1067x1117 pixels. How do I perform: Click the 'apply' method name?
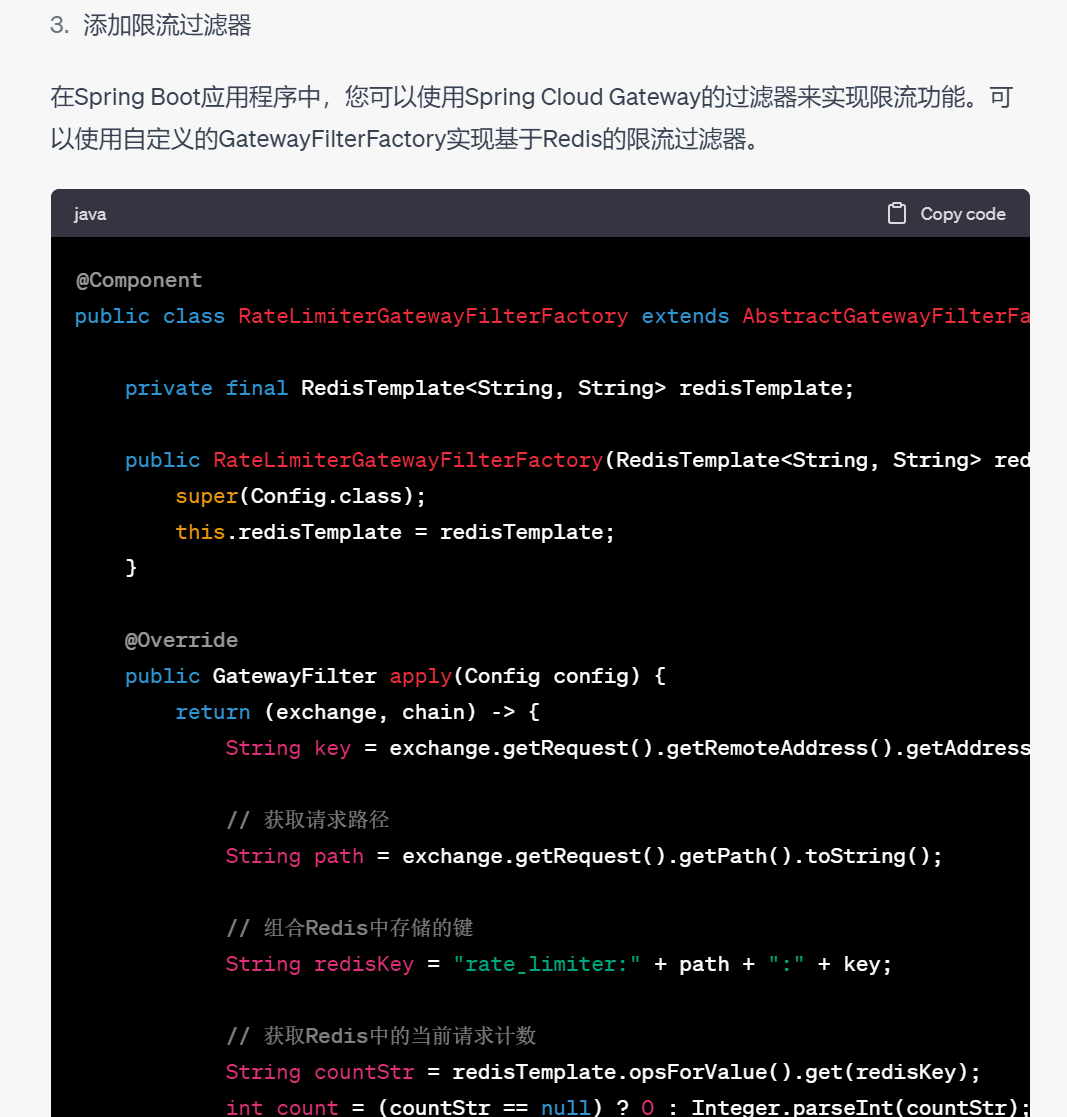point(420,676)
